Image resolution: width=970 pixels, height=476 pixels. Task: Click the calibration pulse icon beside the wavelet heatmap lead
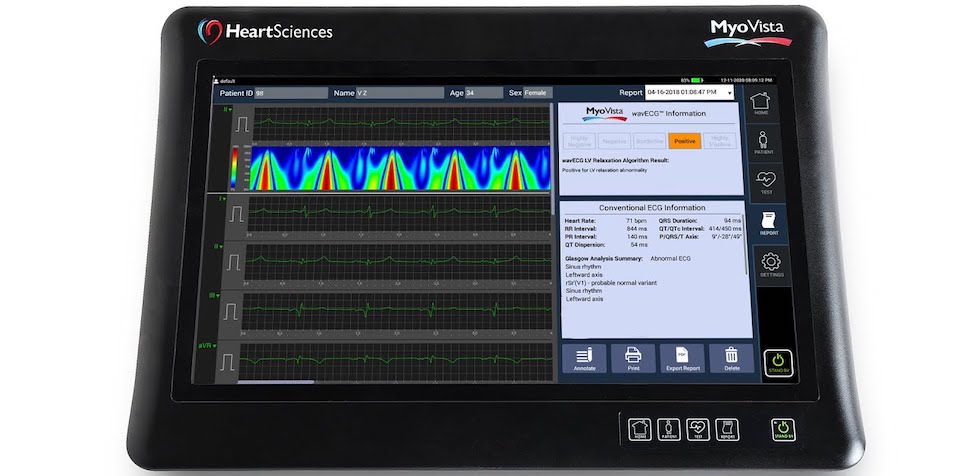pyautogui.click(x=242, y=124)
